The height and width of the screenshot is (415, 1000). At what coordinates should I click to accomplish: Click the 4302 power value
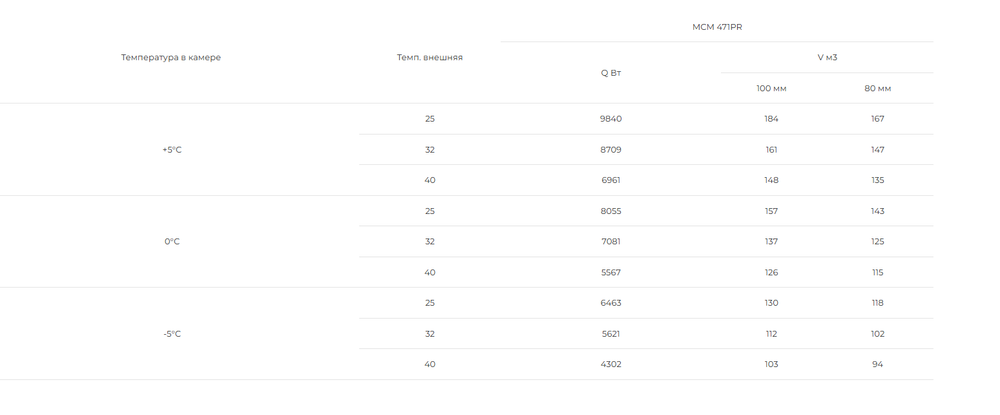coord(610,365)
